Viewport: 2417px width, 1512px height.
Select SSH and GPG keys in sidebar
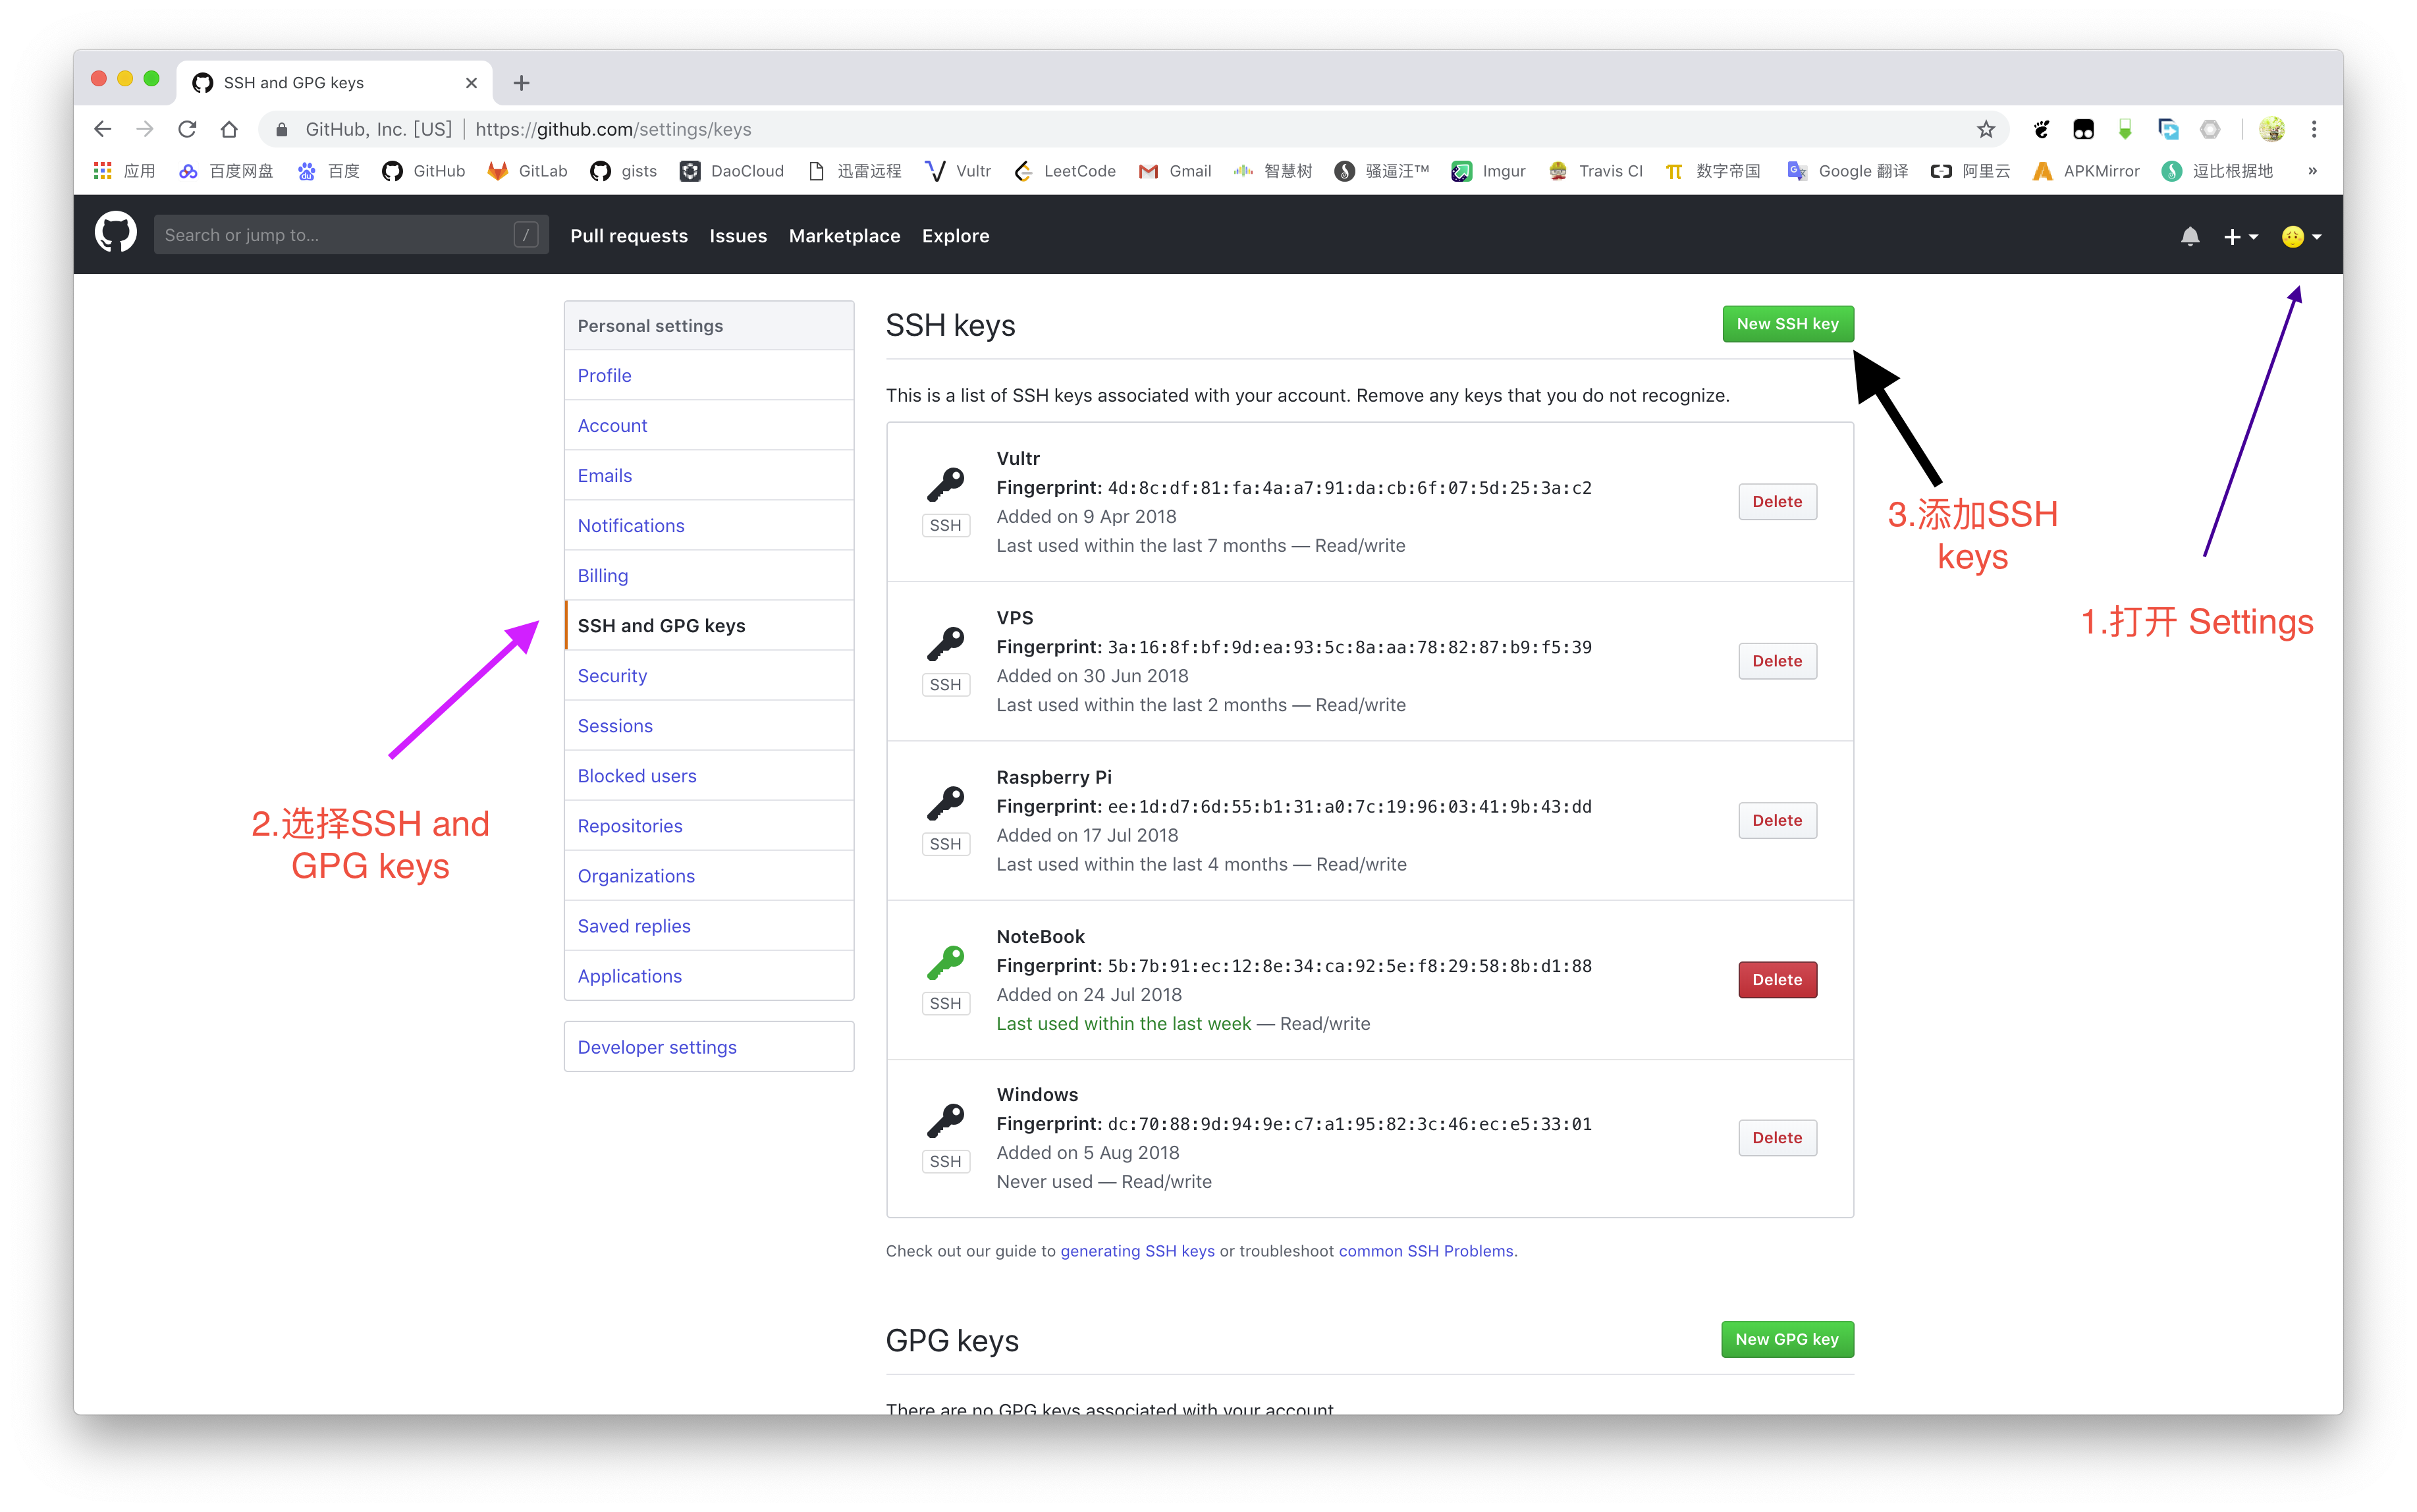tap(709, 625)
